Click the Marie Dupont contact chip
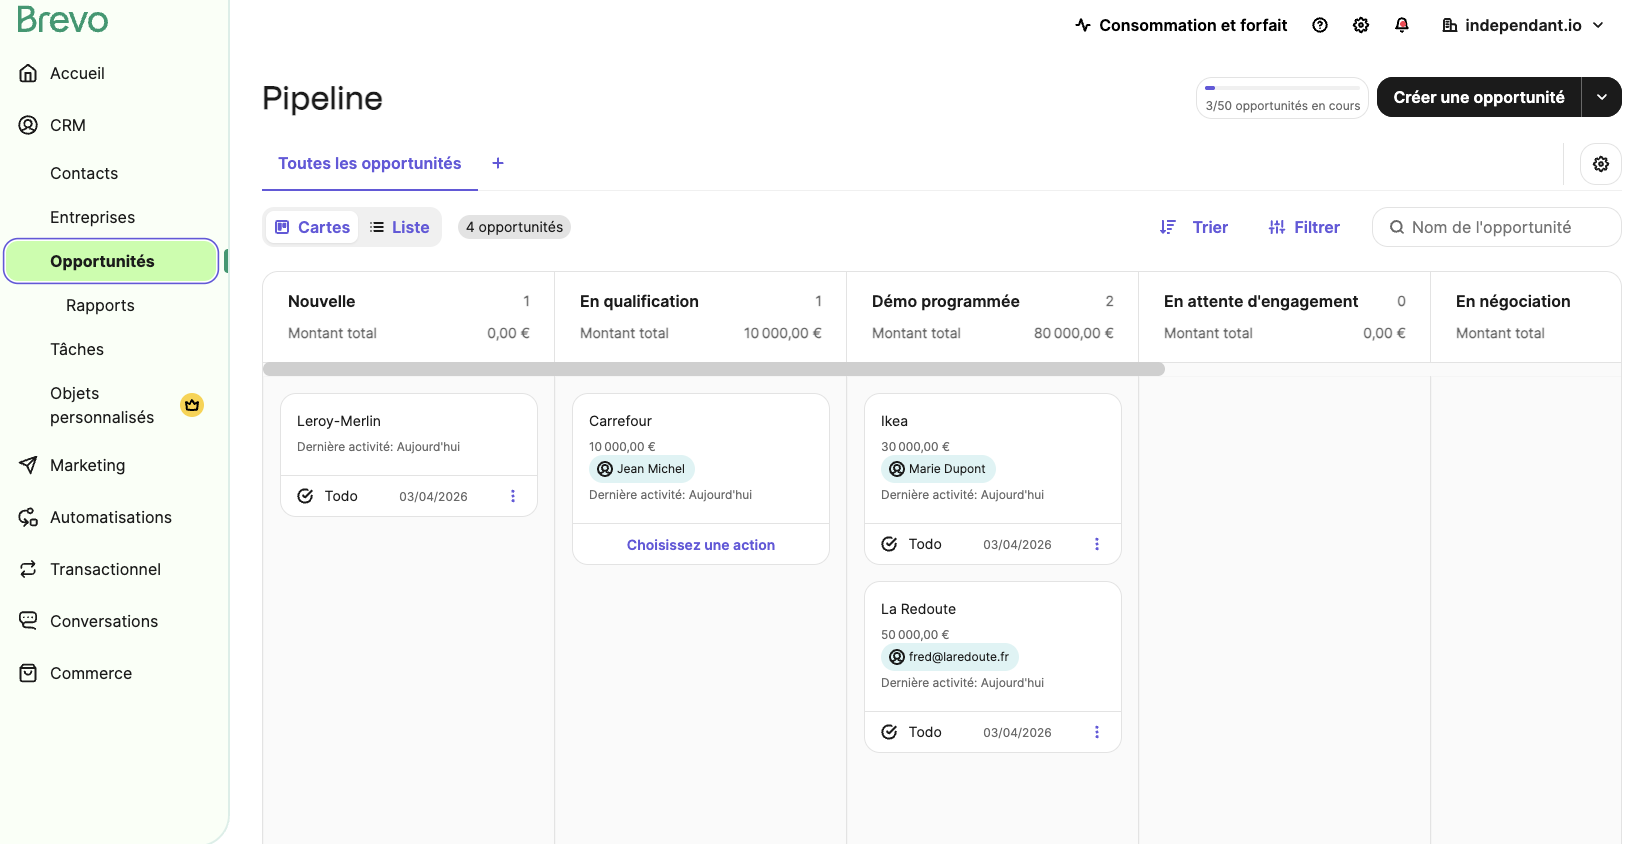1652x844 pixels. (x=938, y=469)
